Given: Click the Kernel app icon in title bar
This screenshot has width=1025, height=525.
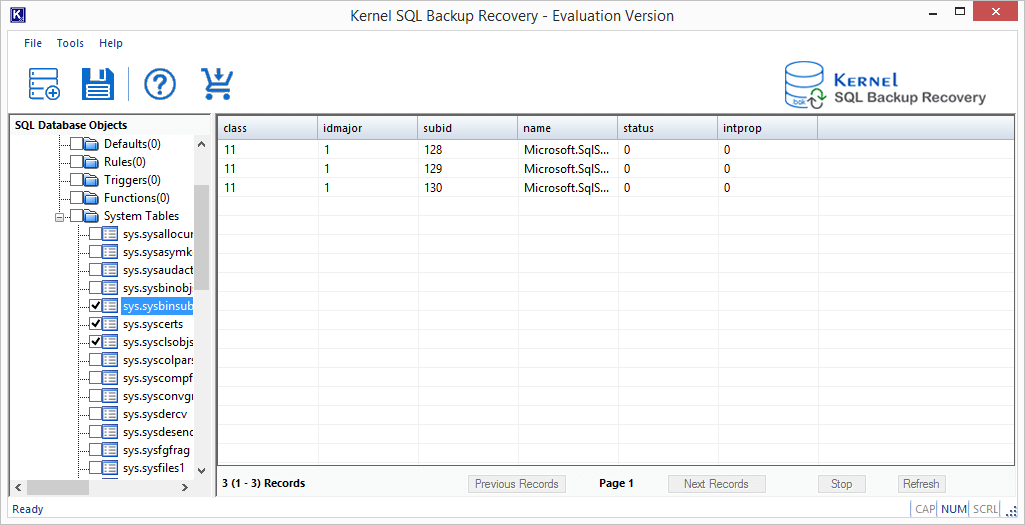Looking at the screenshot, I should 18,14.
